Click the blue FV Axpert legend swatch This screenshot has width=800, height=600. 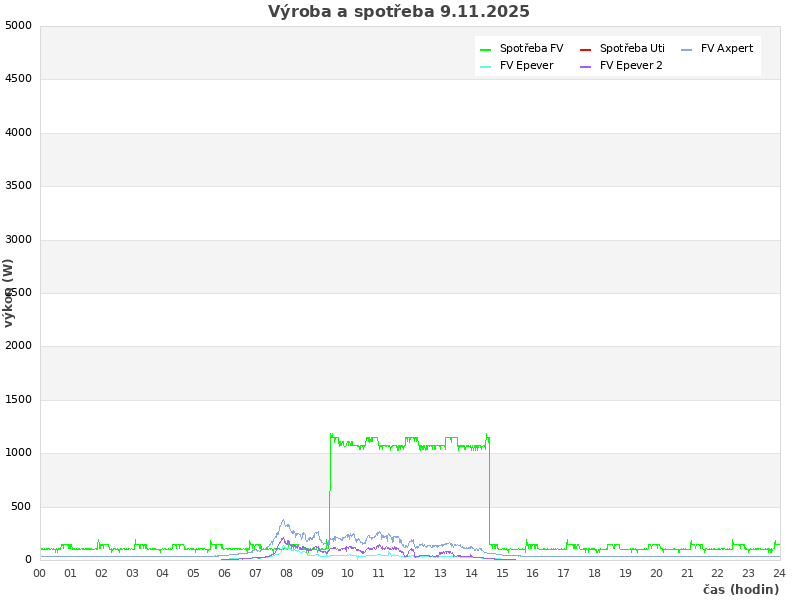coord(686,49)
